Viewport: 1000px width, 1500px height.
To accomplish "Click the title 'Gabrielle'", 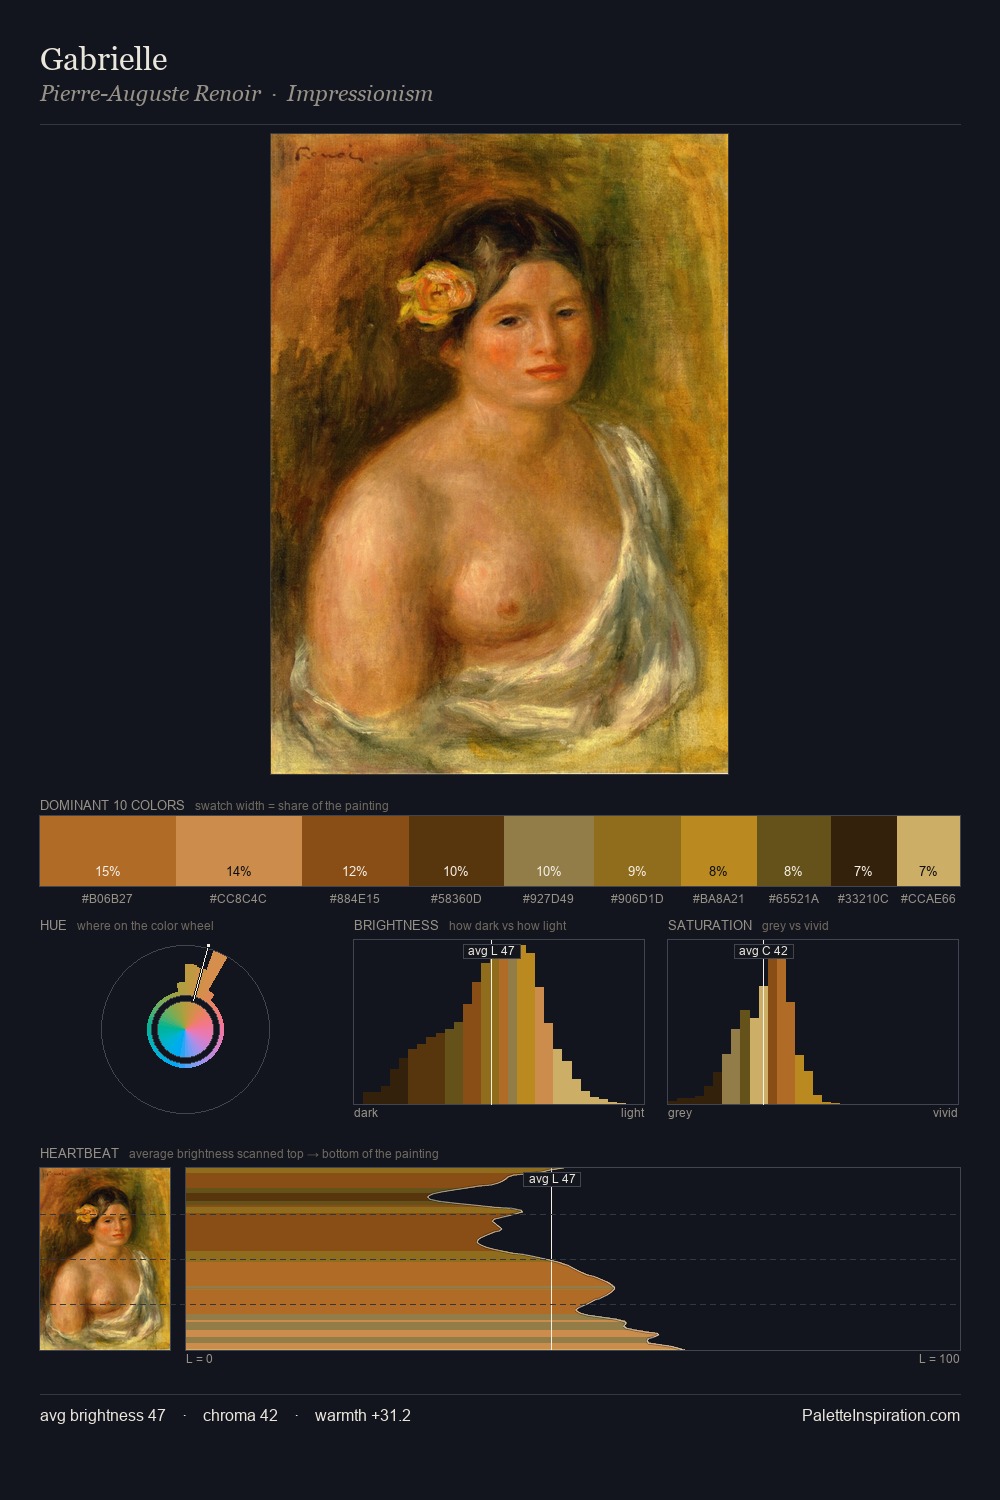I will tap(103, 59).
